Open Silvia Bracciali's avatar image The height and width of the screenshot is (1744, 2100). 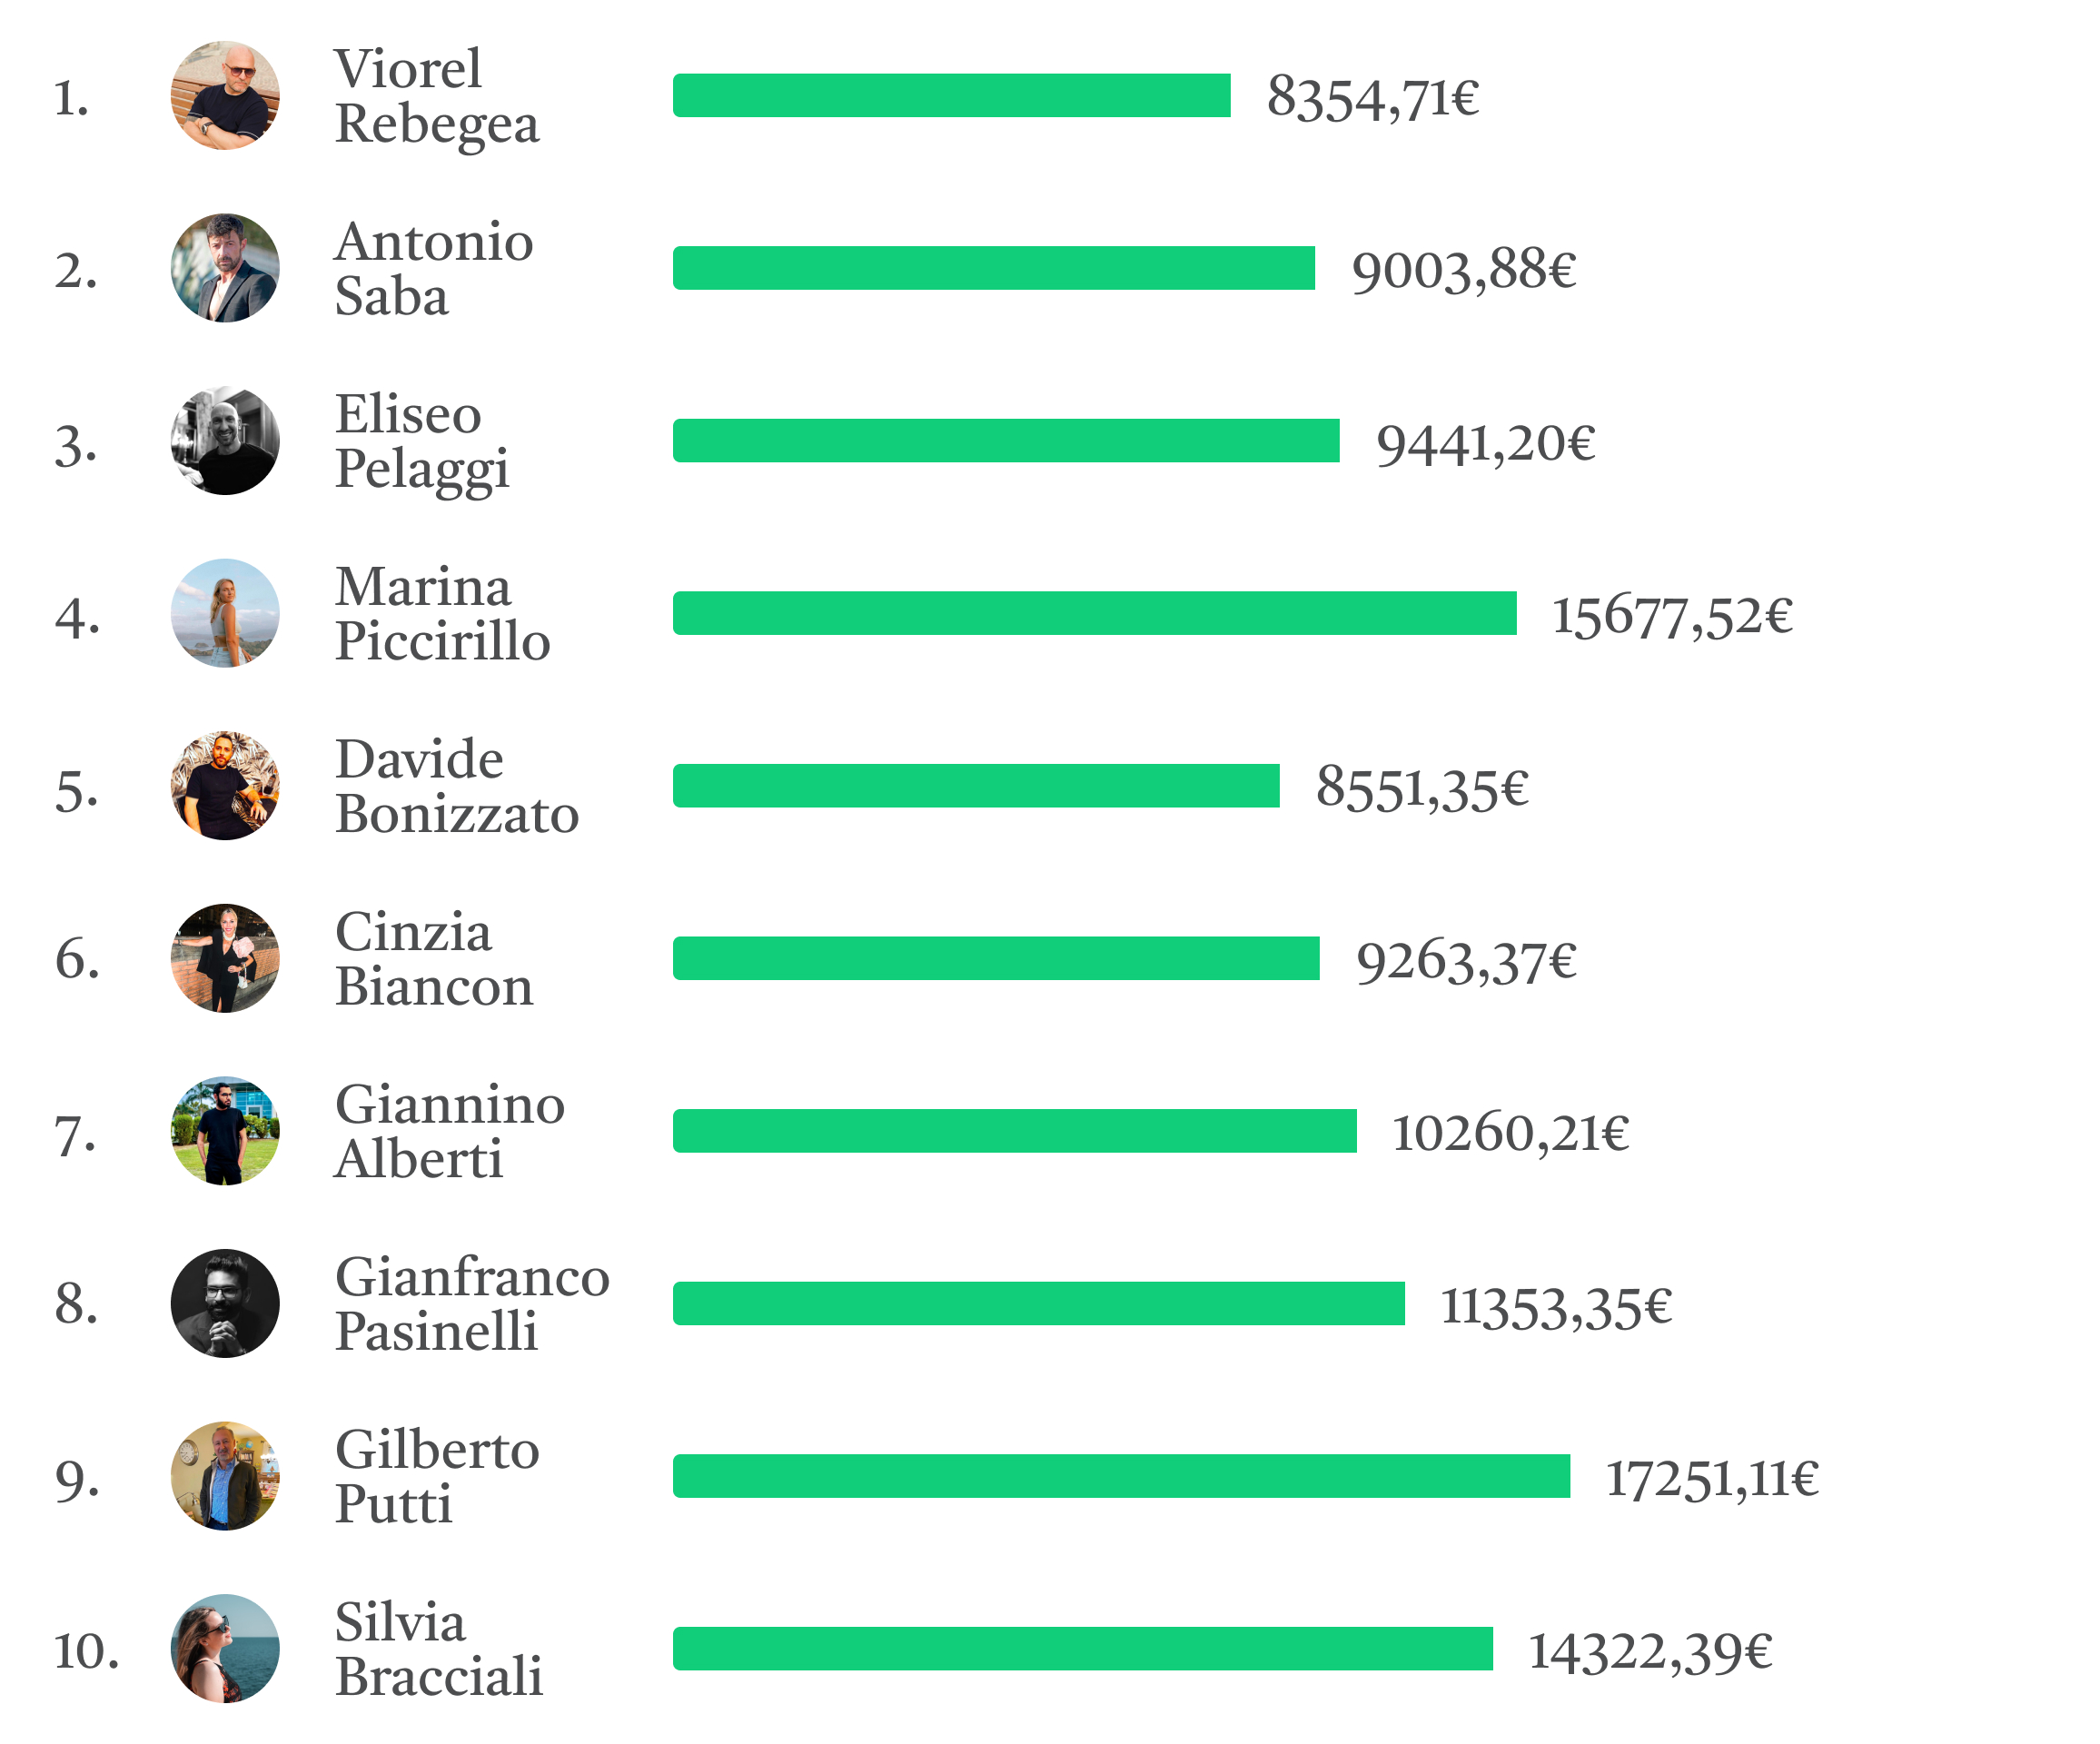tap(225, 1648)
